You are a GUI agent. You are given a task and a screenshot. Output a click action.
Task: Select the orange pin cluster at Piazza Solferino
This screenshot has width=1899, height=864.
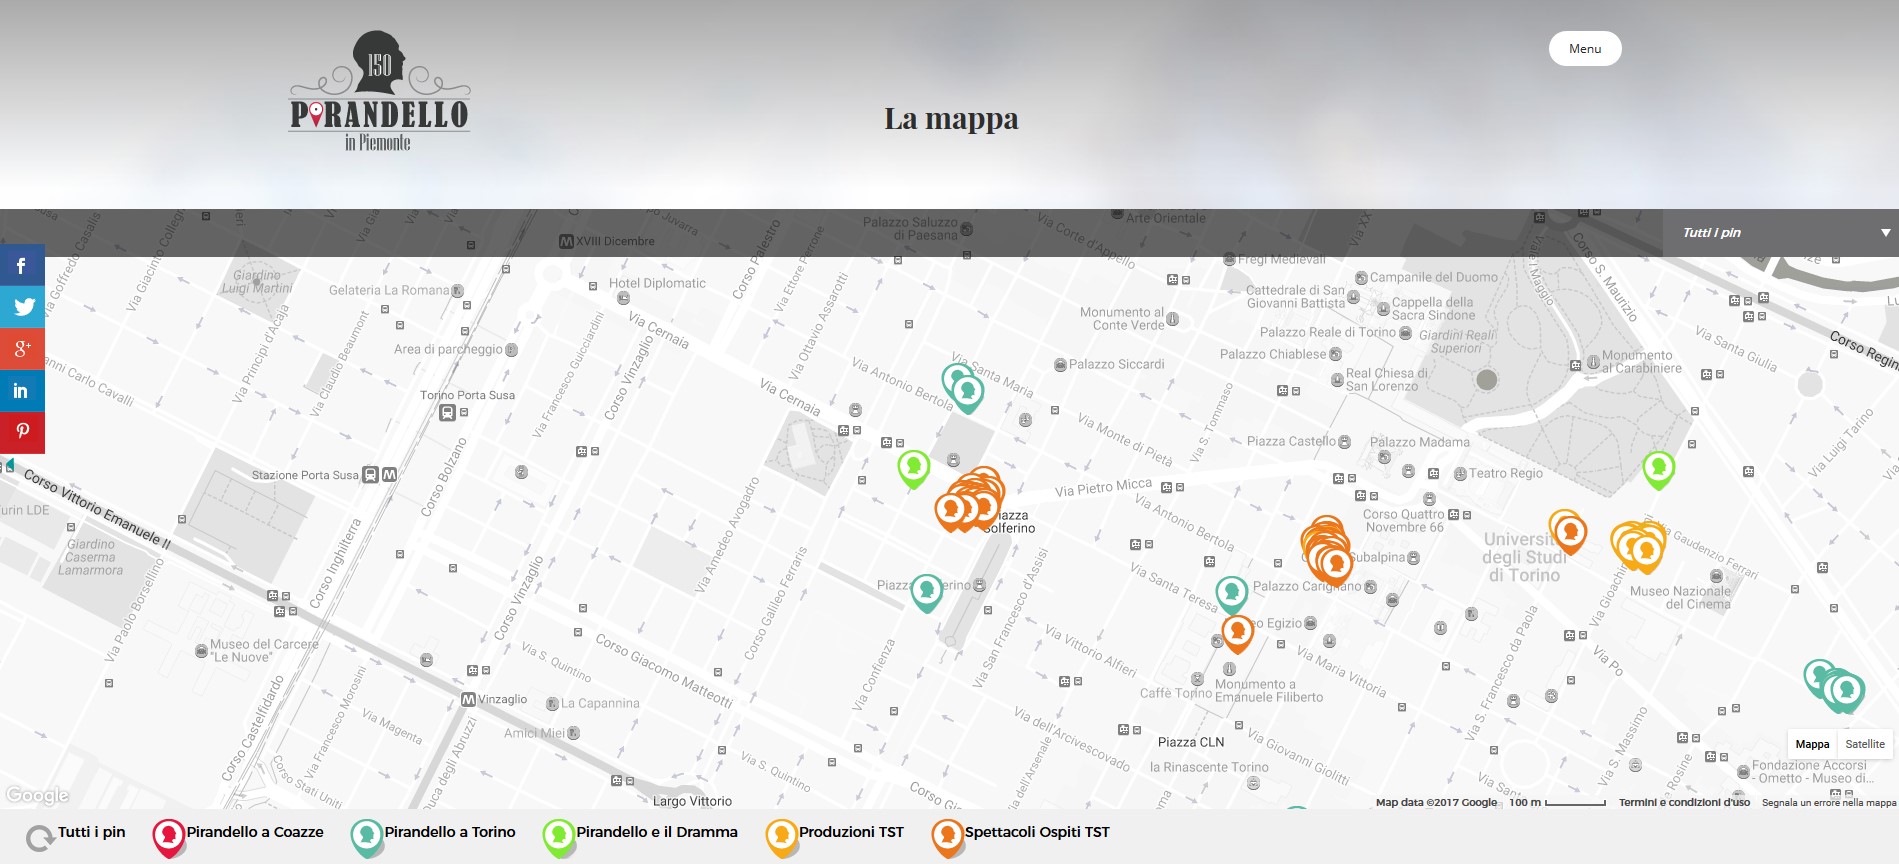coord(970,500)
